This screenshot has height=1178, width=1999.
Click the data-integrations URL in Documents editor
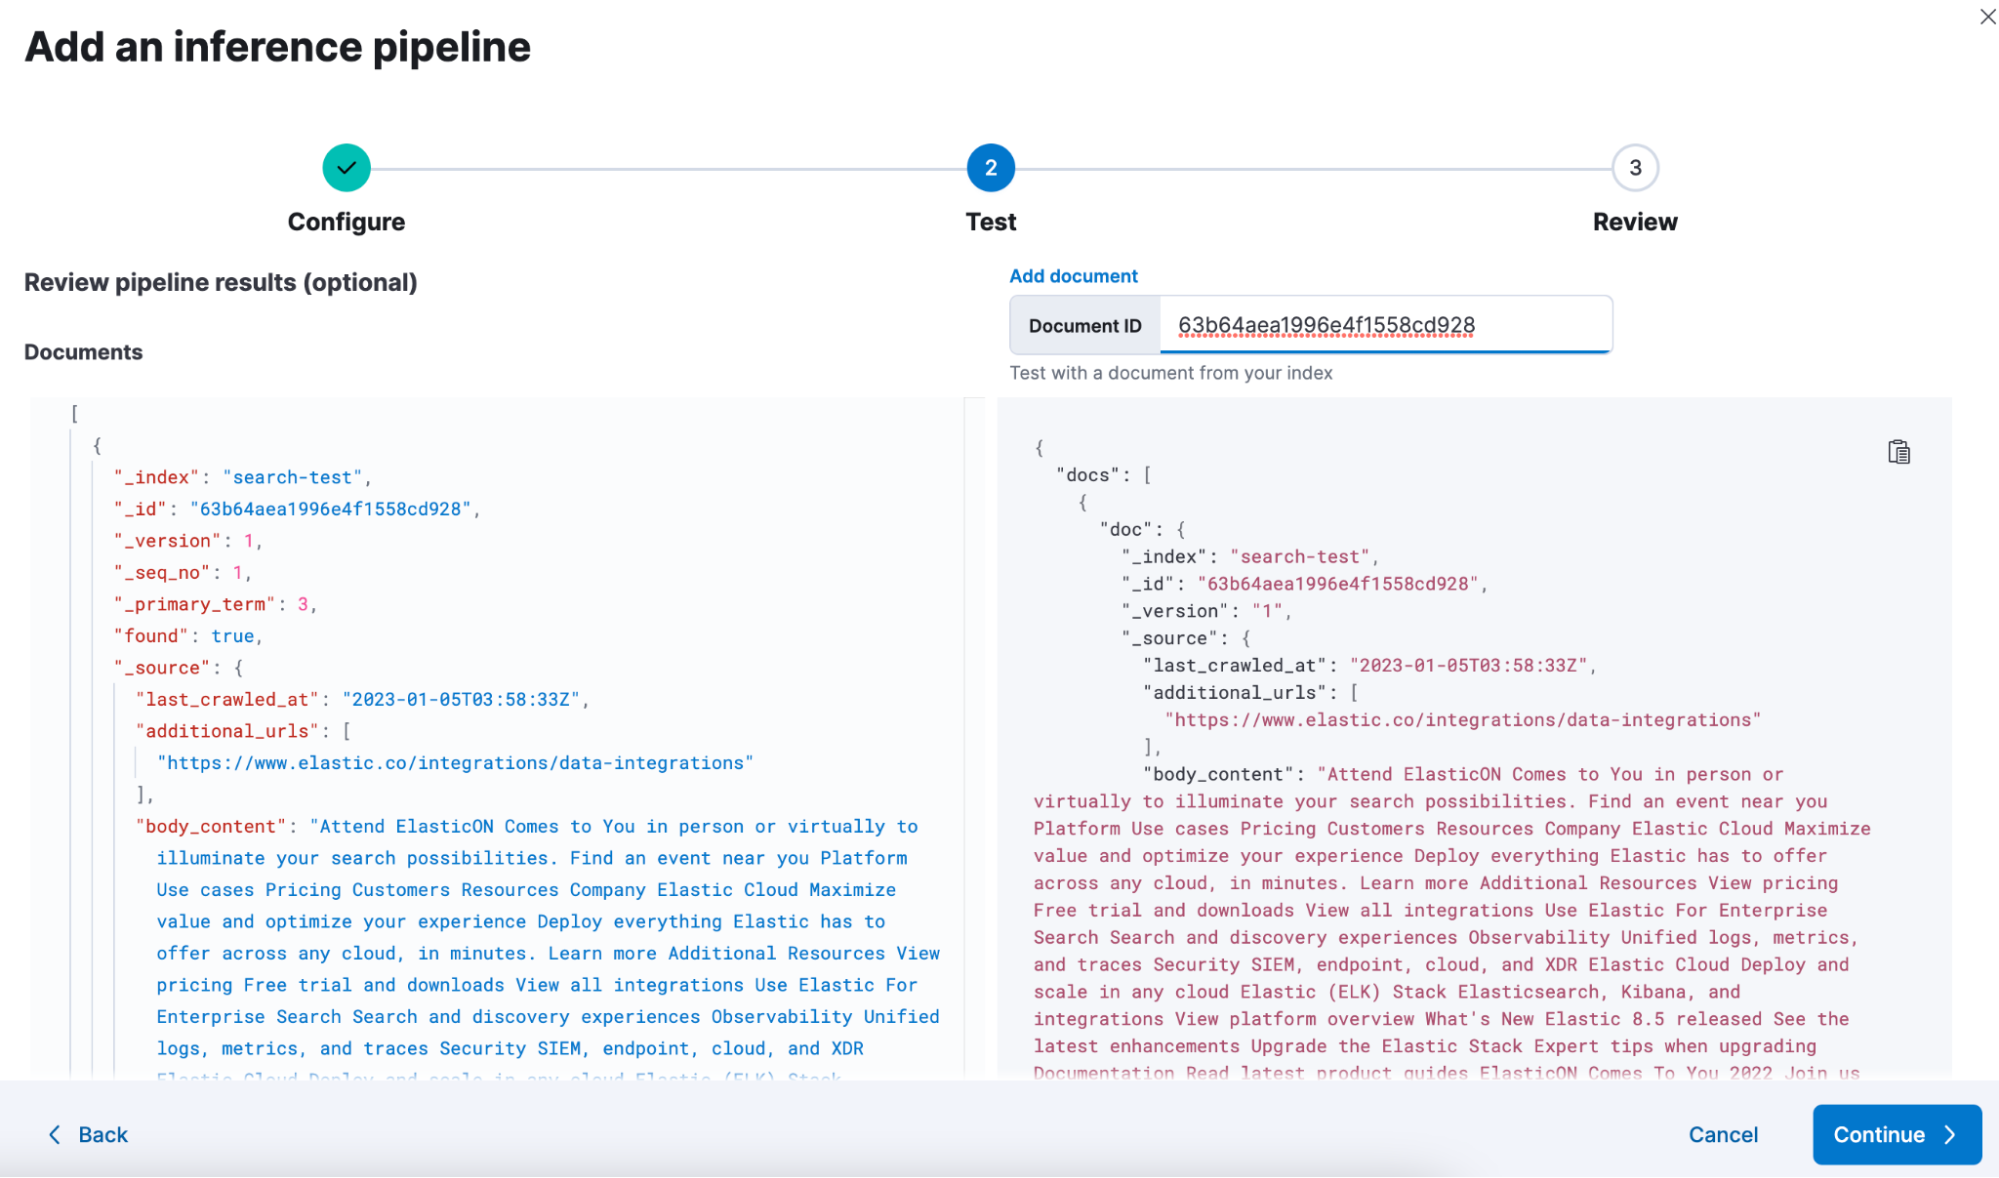[455, 763]
